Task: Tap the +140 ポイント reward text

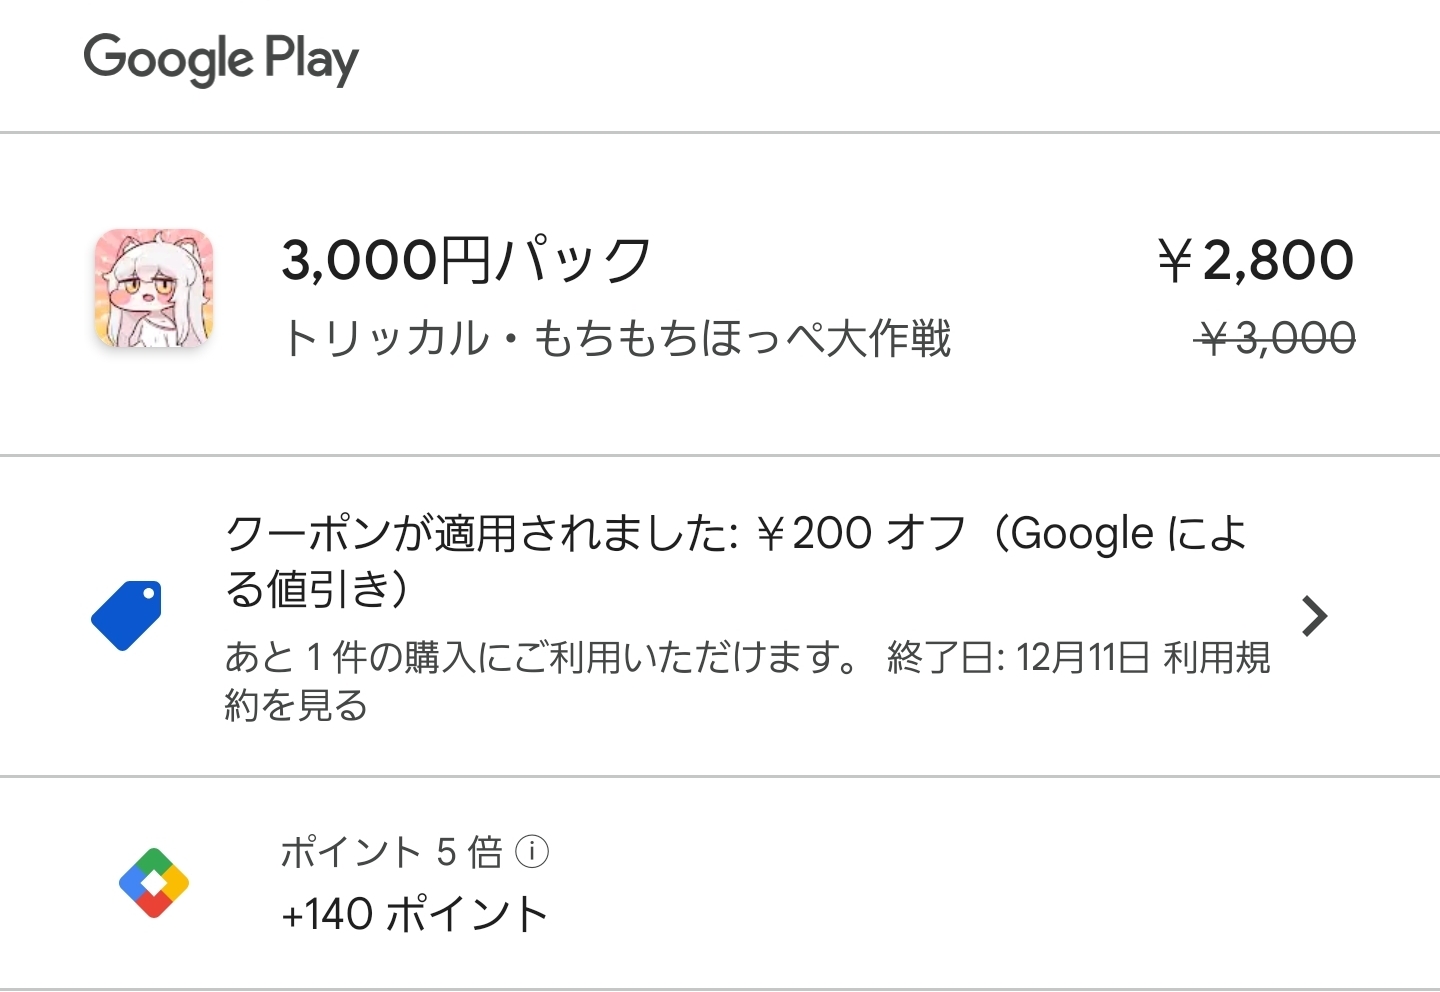Action: (x=415, y=914)
